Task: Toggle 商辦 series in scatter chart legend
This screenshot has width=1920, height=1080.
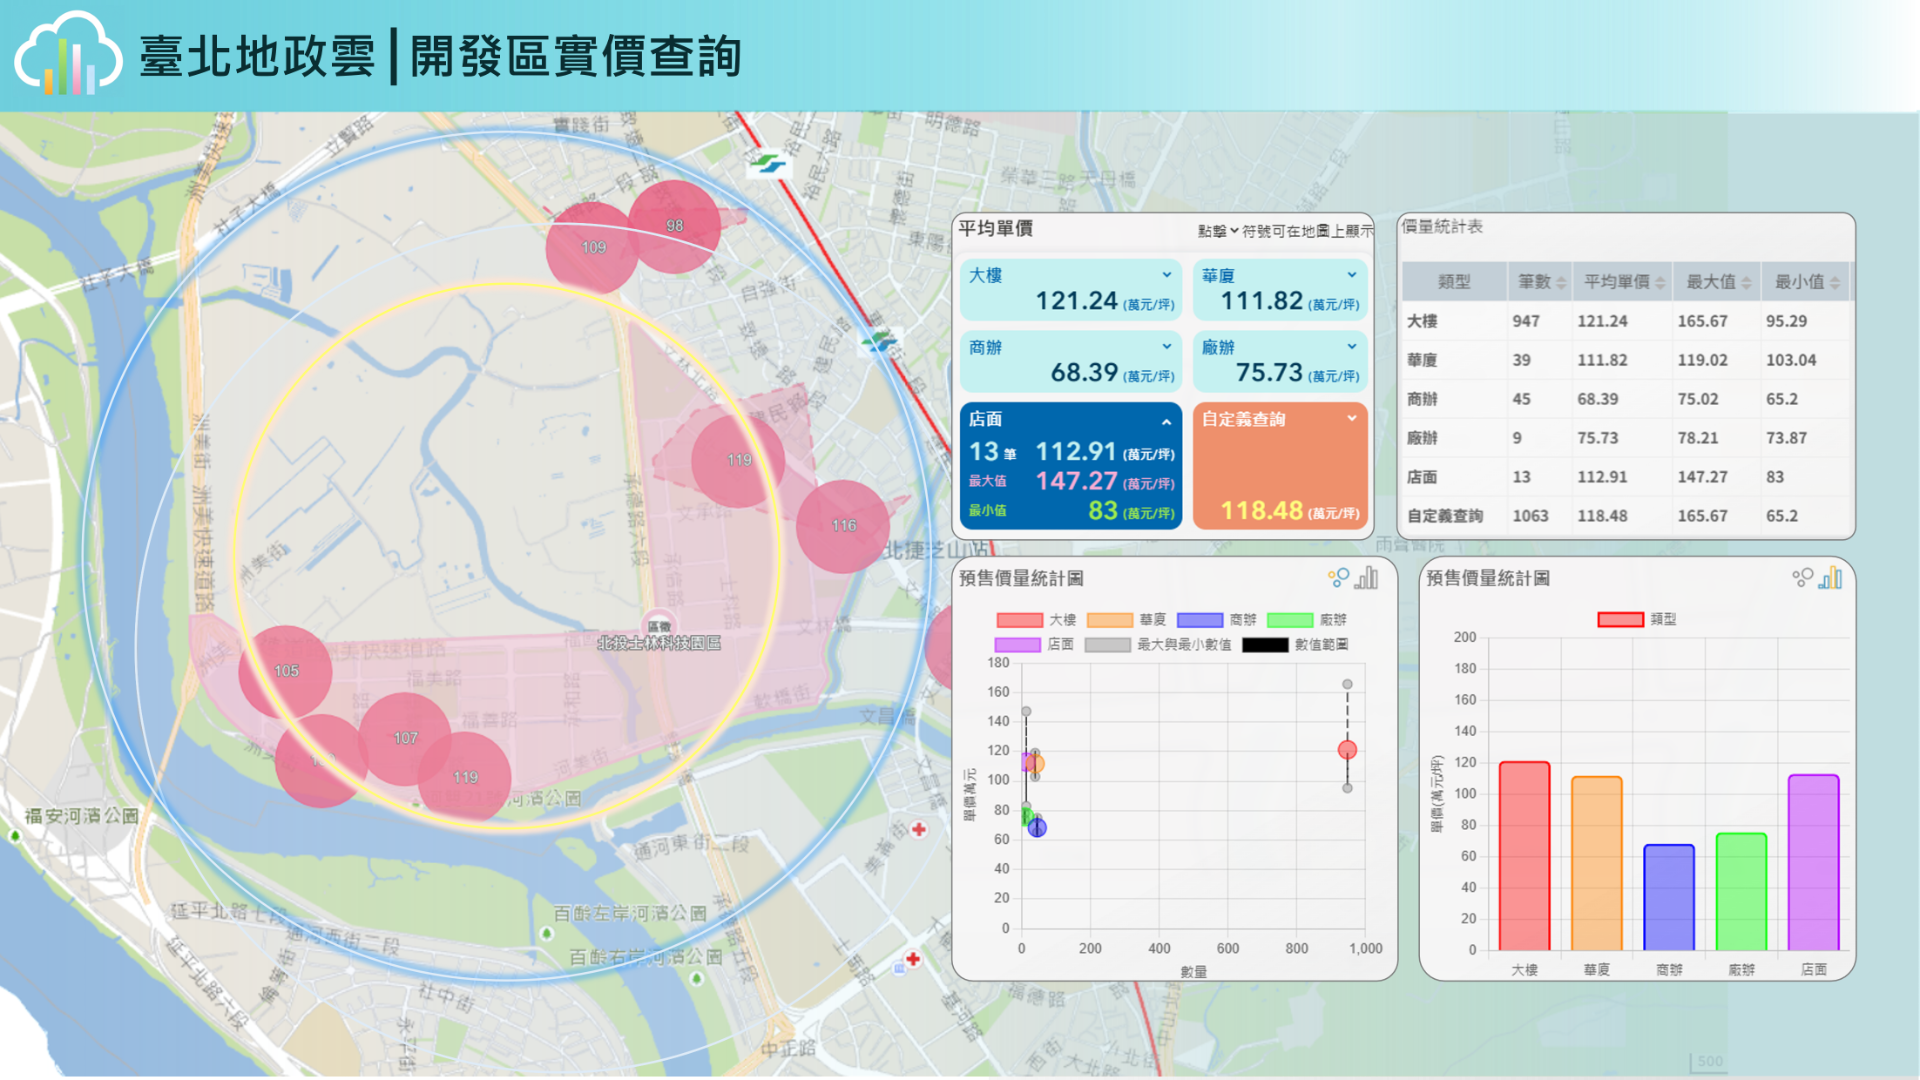Action: pyautogui.click(x=1216, y=620)
